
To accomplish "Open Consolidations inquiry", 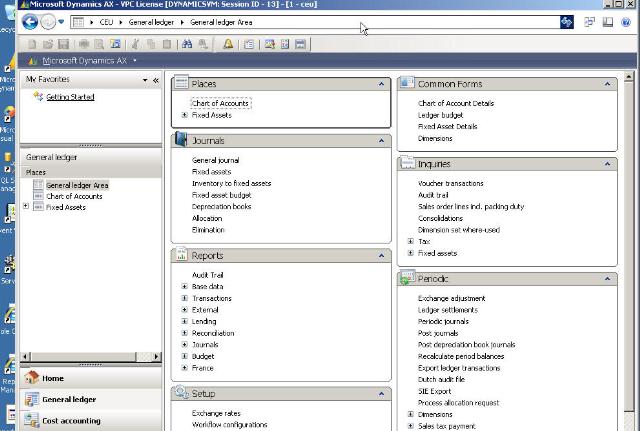I will [x=440, y=218].
